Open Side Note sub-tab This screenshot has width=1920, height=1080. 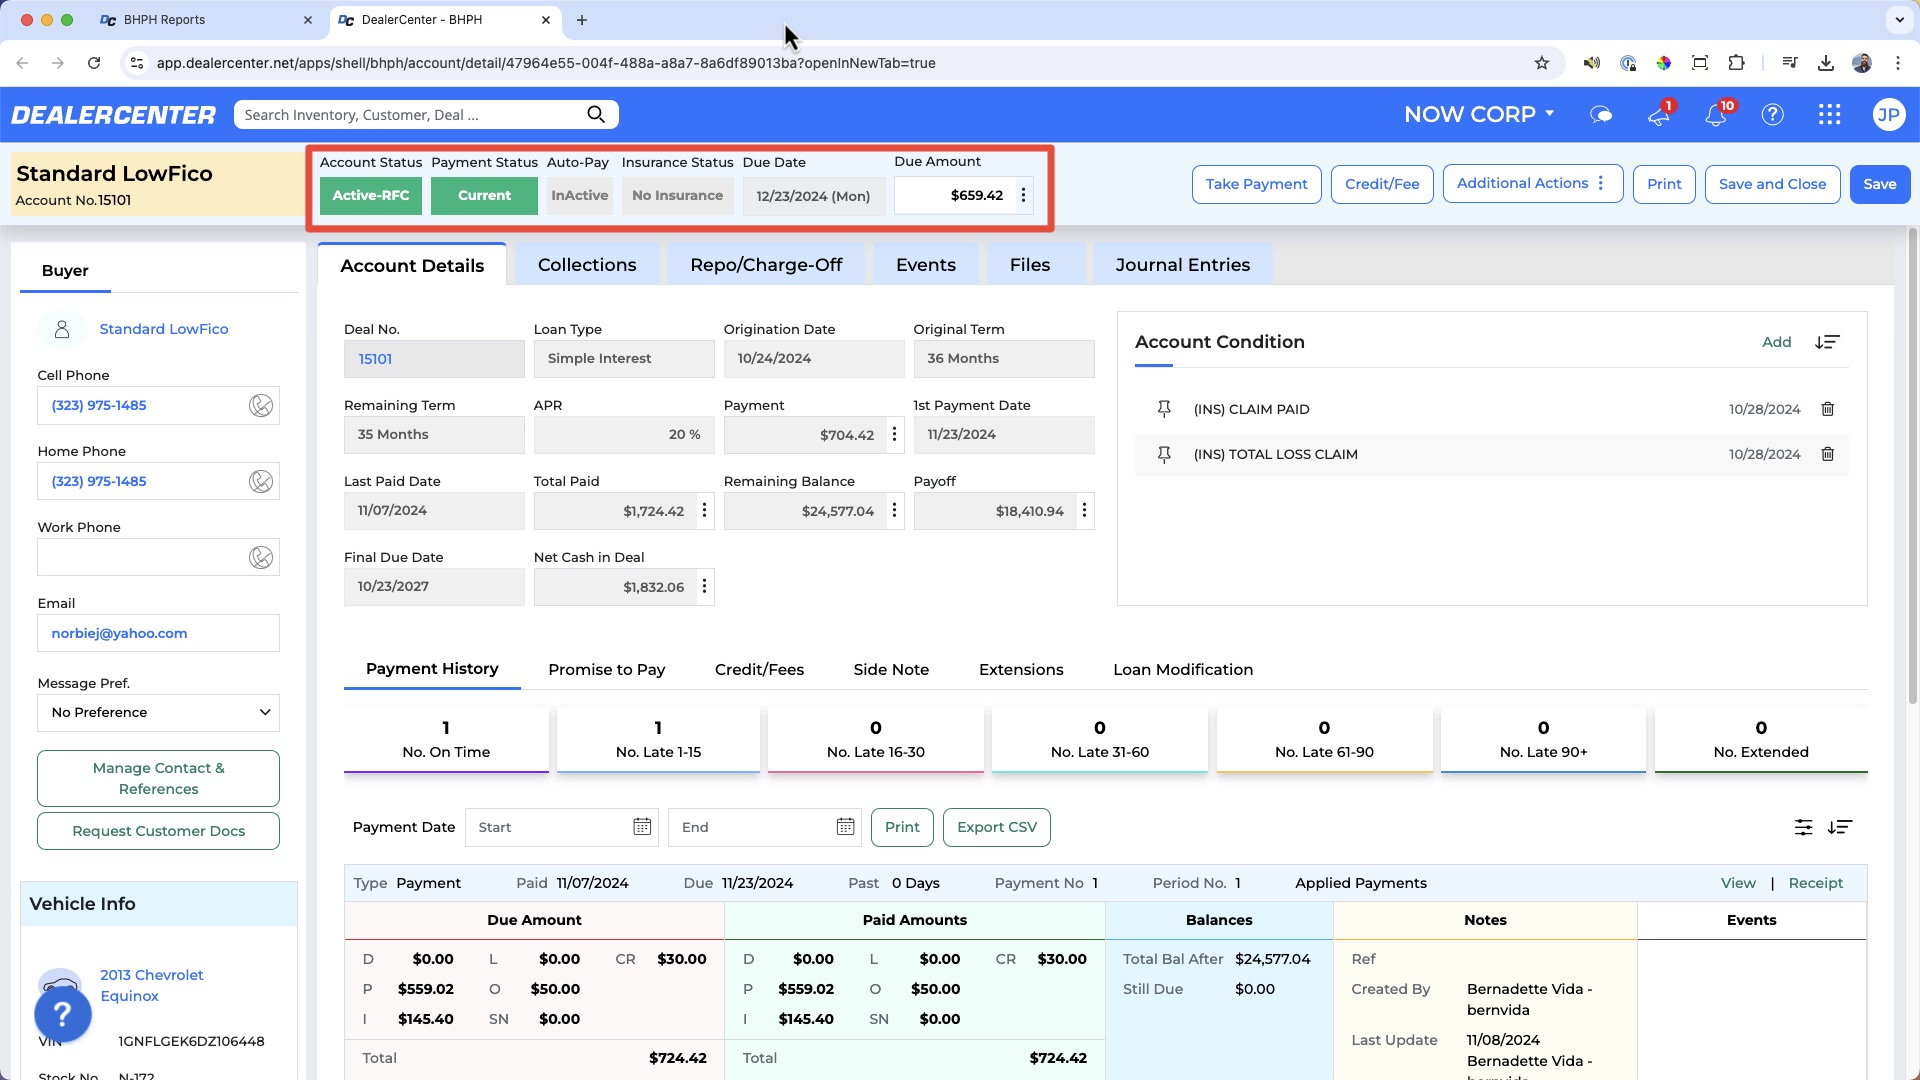(x=891, y=670)
